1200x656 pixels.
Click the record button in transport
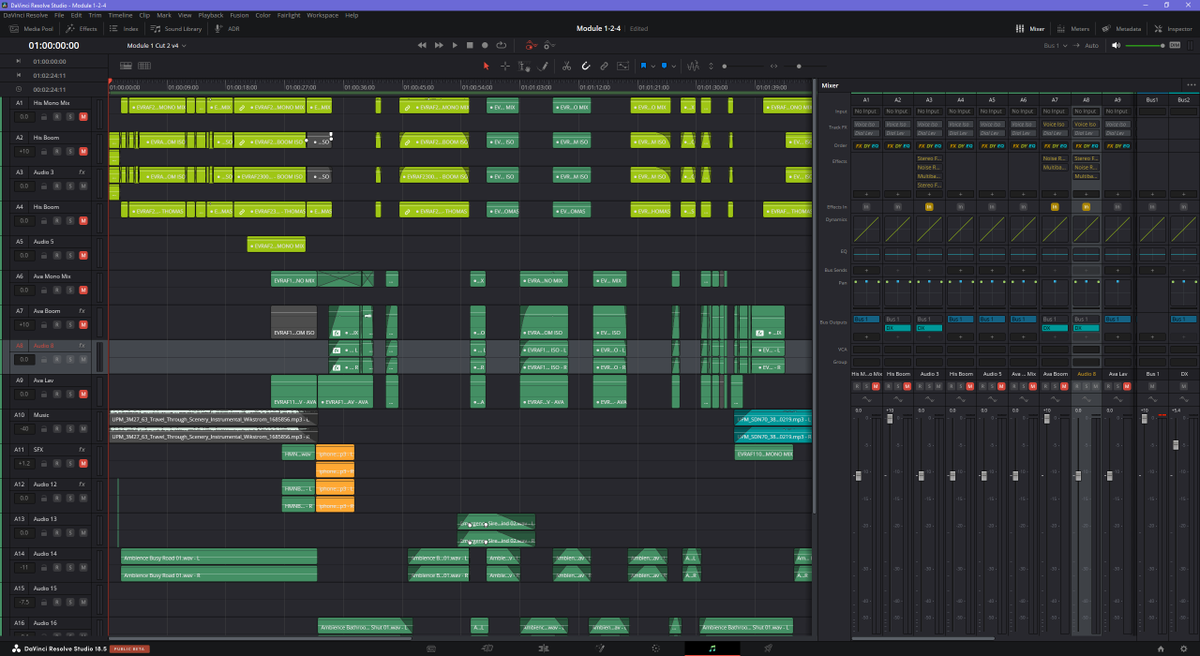coord(485,45)
